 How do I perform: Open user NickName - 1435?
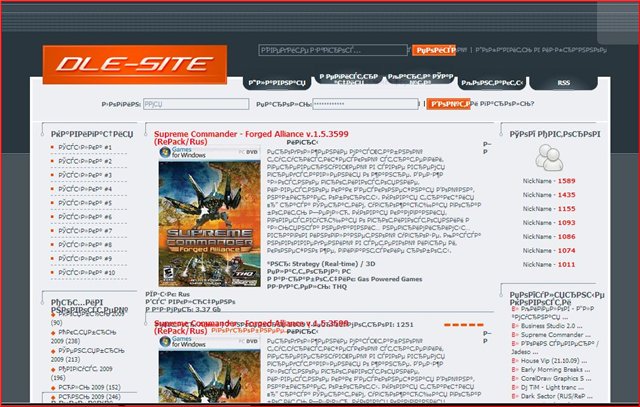[549, 195]
